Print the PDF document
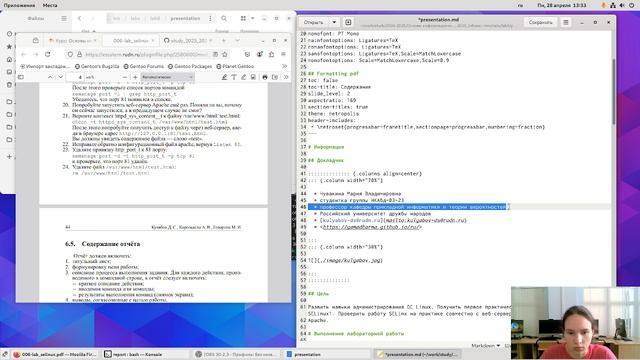This screenshot has height=360, width=640. 264,77
